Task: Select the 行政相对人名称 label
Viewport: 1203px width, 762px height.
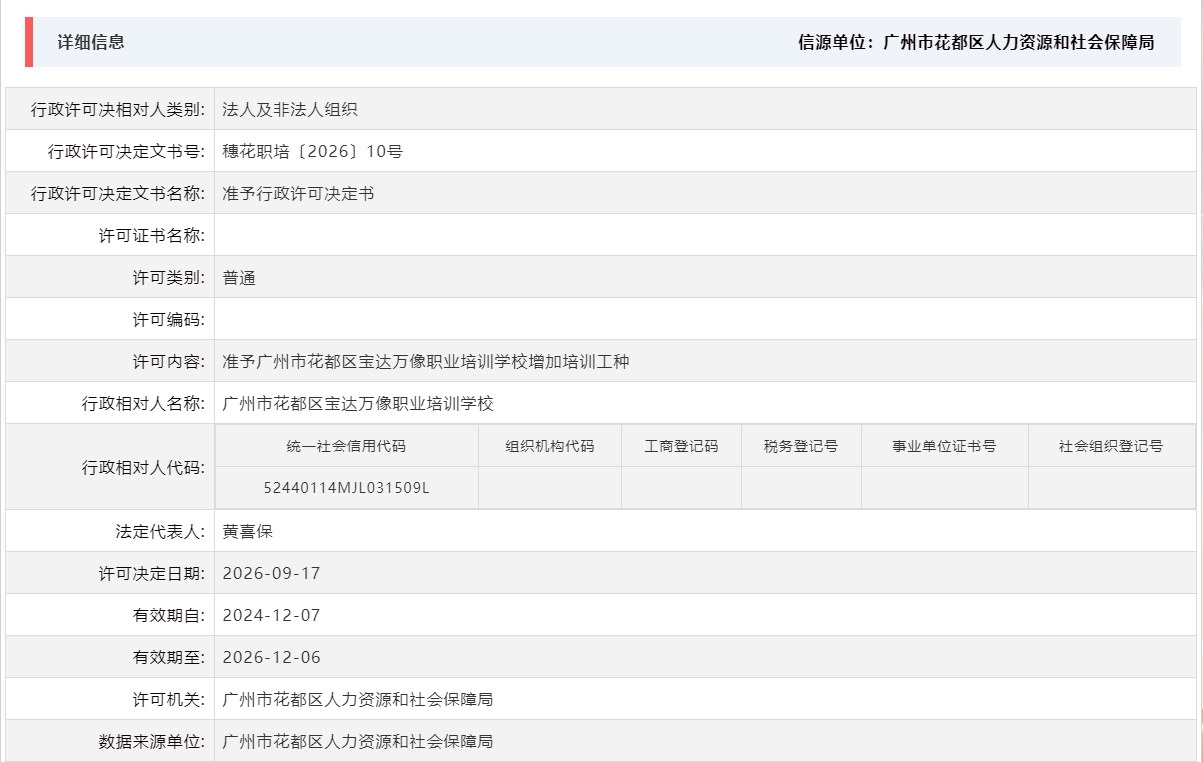Action: coord(143,404)
